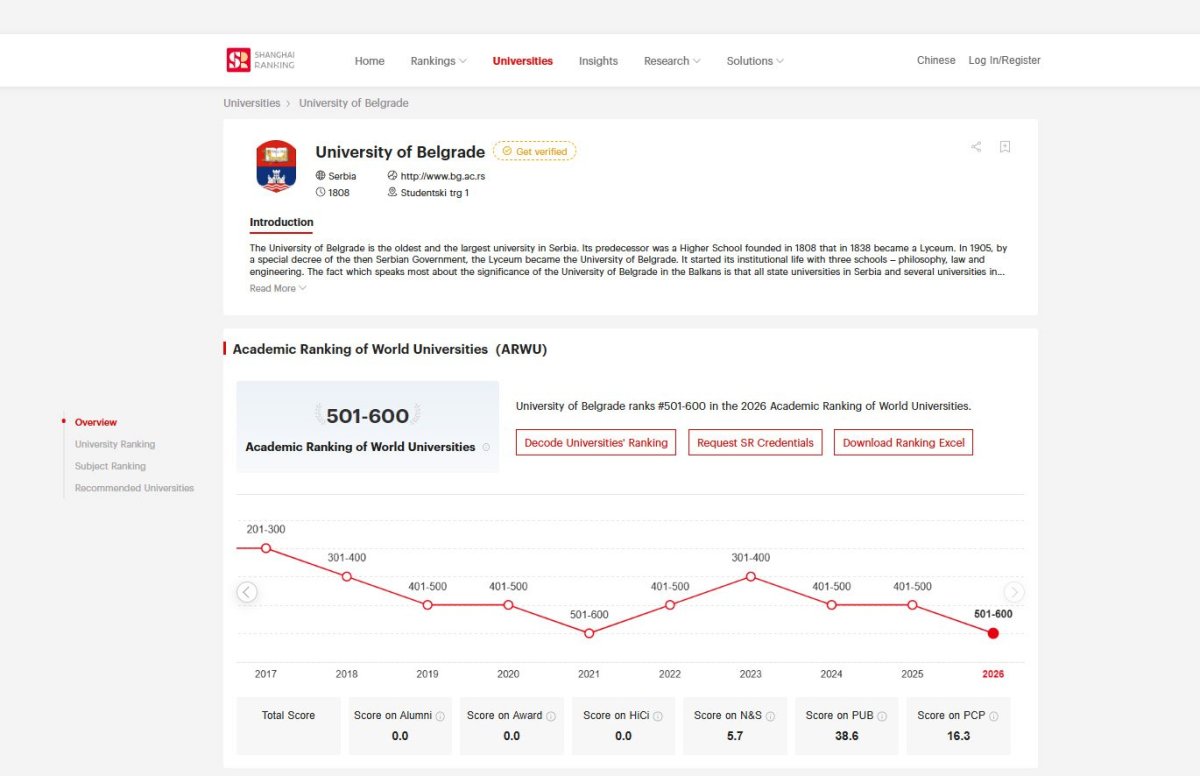
Task: Jump to University Ranking section
Action: [x=115, y=444]
